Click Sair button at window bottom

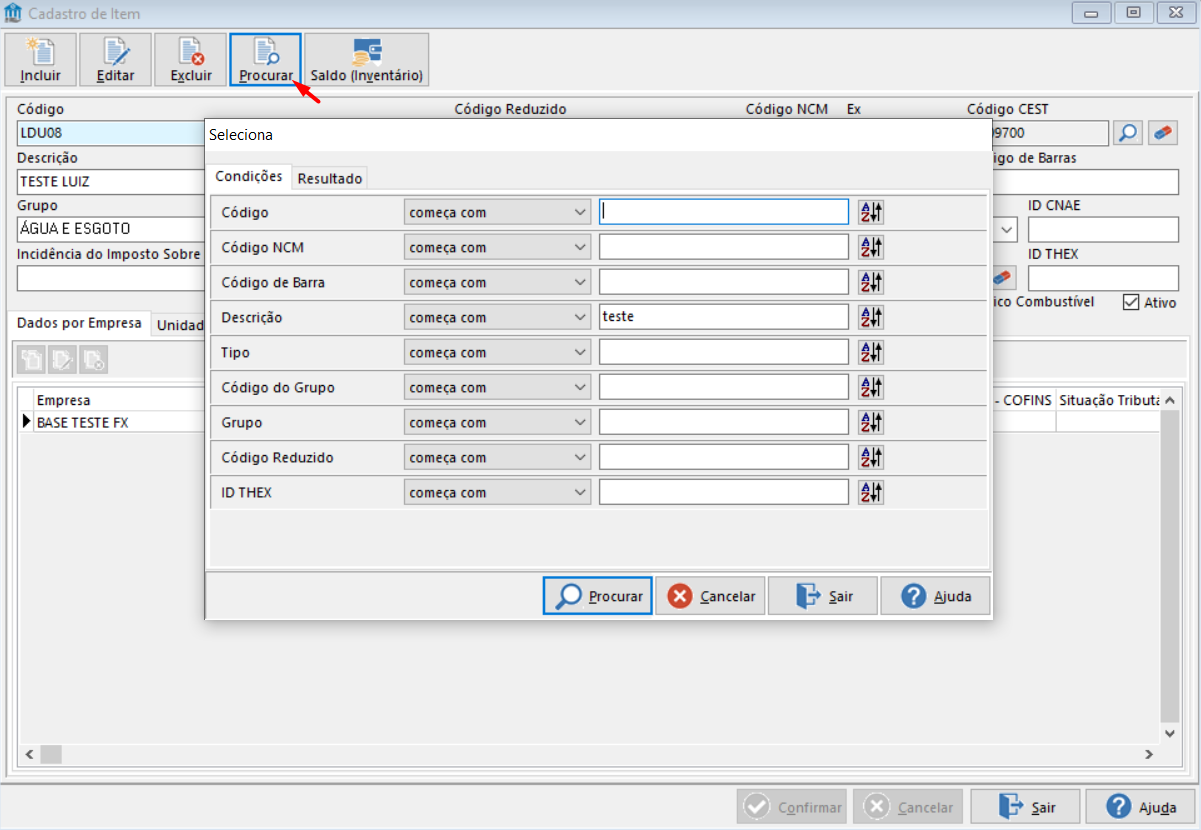1026,807
